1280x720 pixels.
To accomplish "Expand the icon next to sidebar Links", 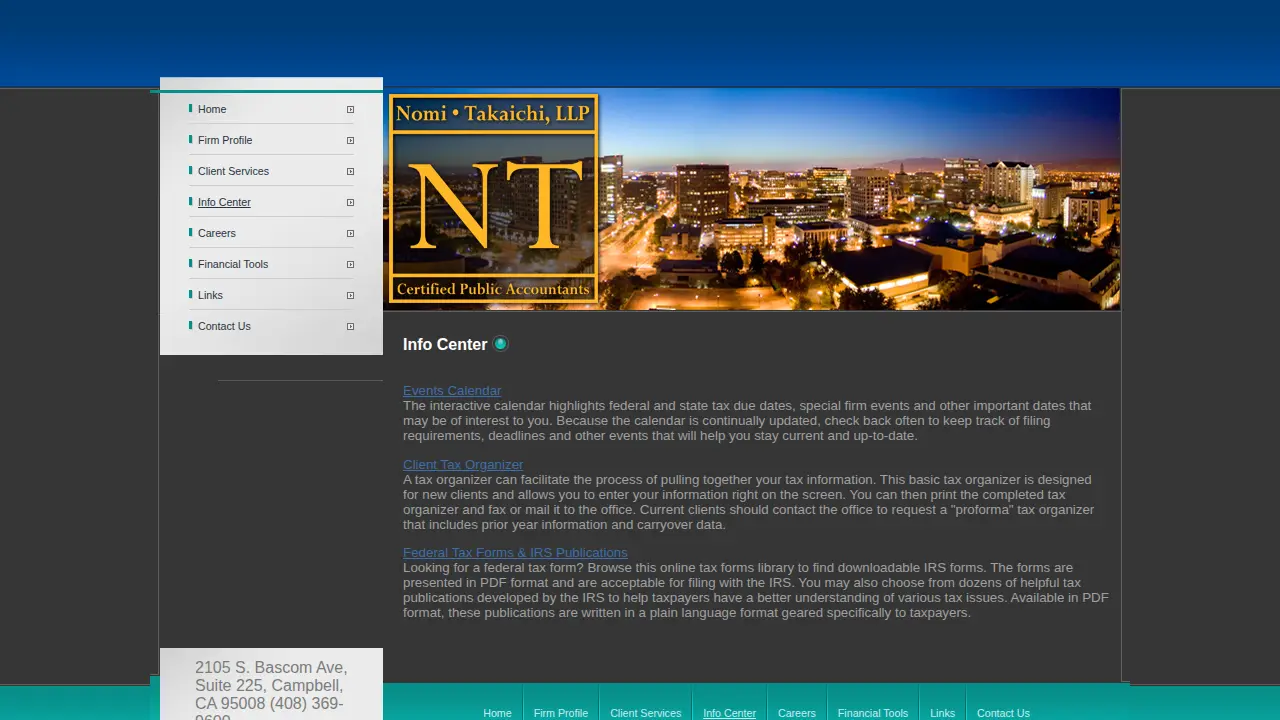I will 350,296.
